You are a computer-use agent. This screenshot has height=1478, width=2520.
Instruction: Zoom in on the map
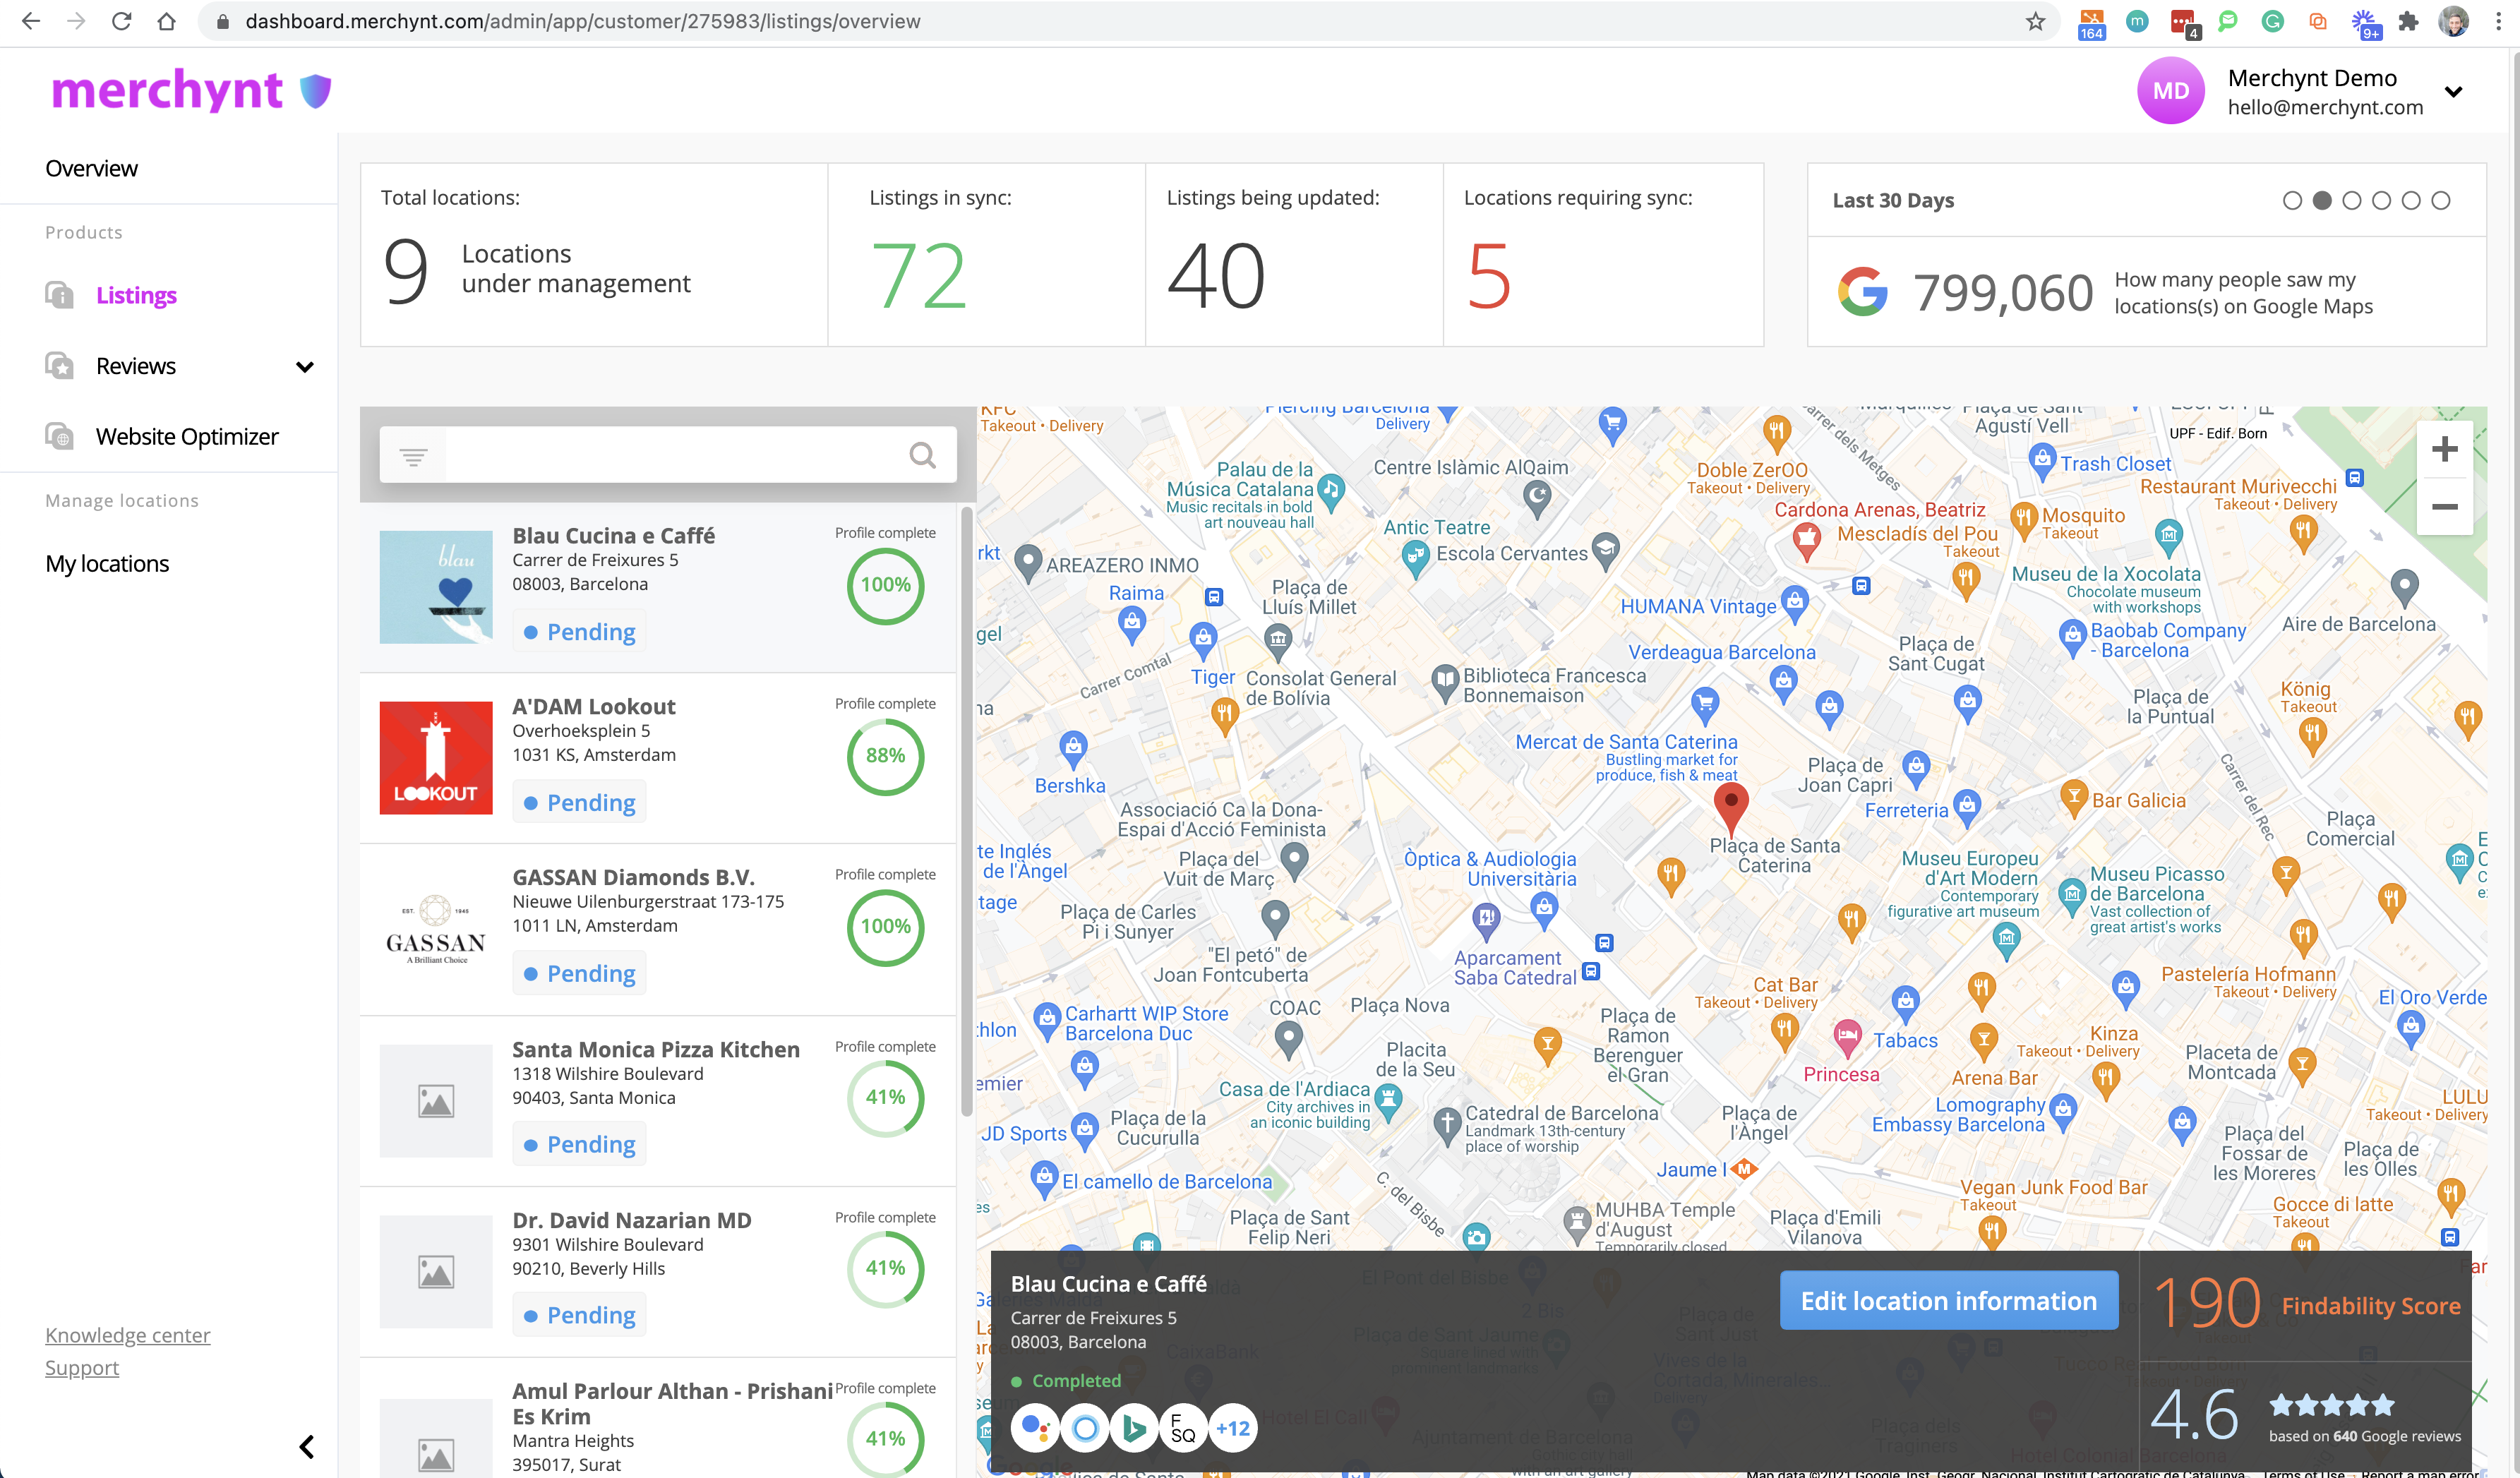coord(2444,449)
